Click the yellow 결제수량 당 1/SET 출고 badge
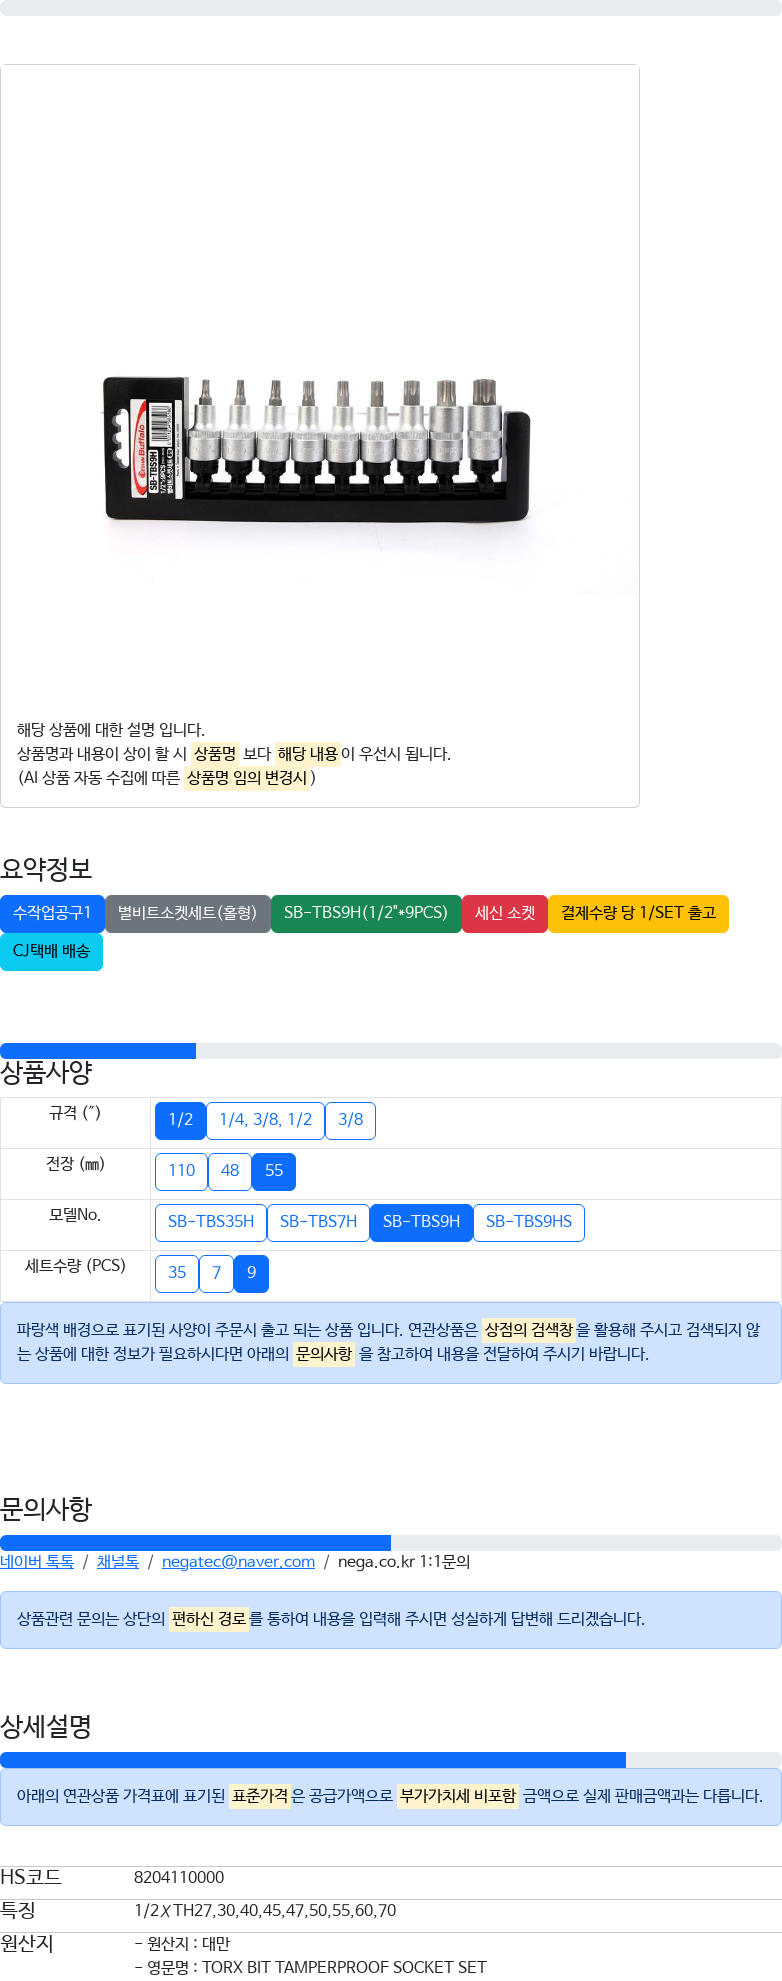 click(638, 913)
